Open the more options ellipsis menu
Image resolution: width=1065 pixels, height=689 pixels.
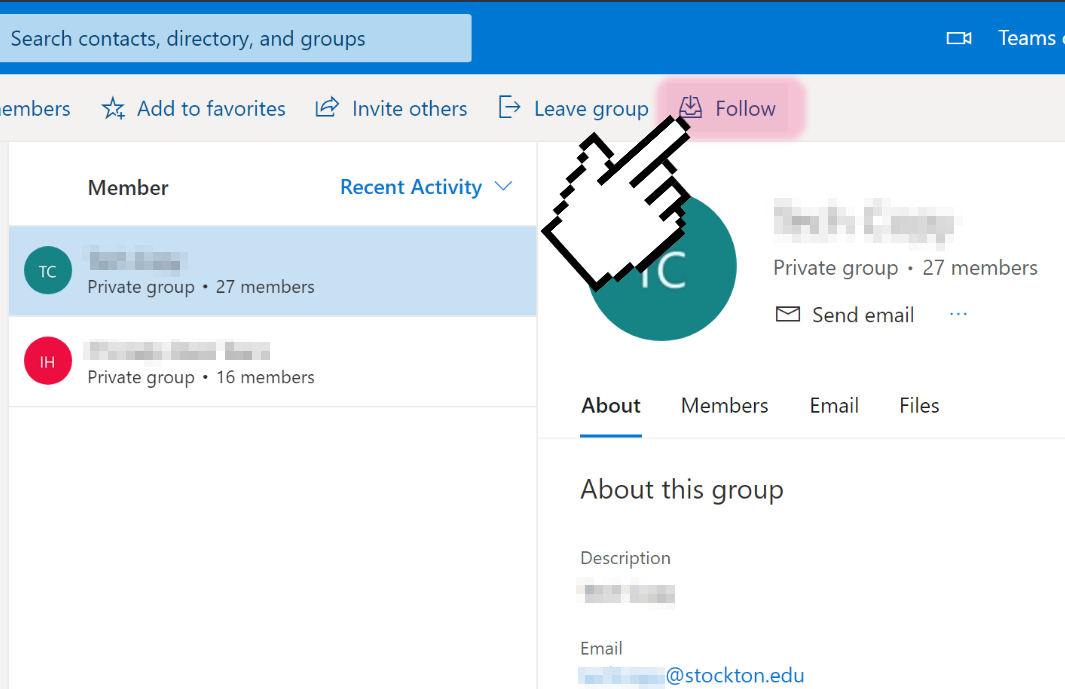[958, 314]
